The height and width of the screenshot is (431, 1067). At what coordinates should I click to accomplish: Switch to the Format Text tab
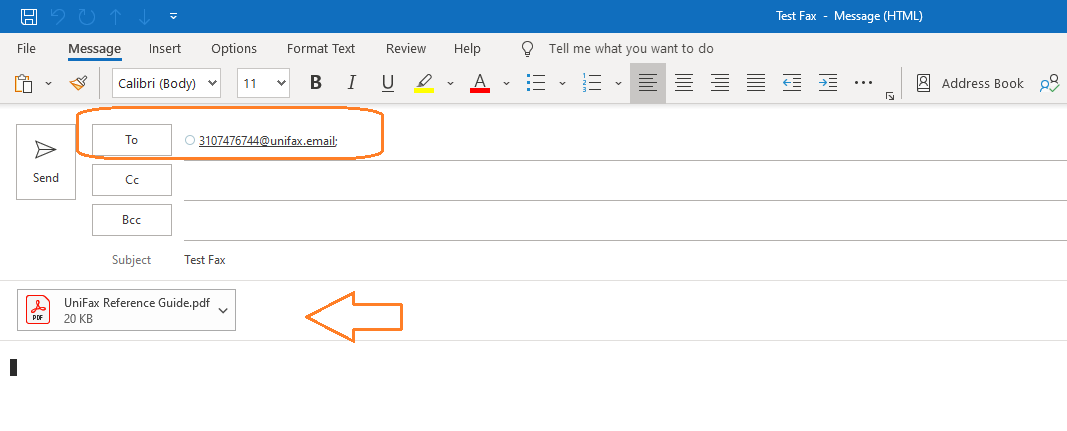tap(321, 48)
